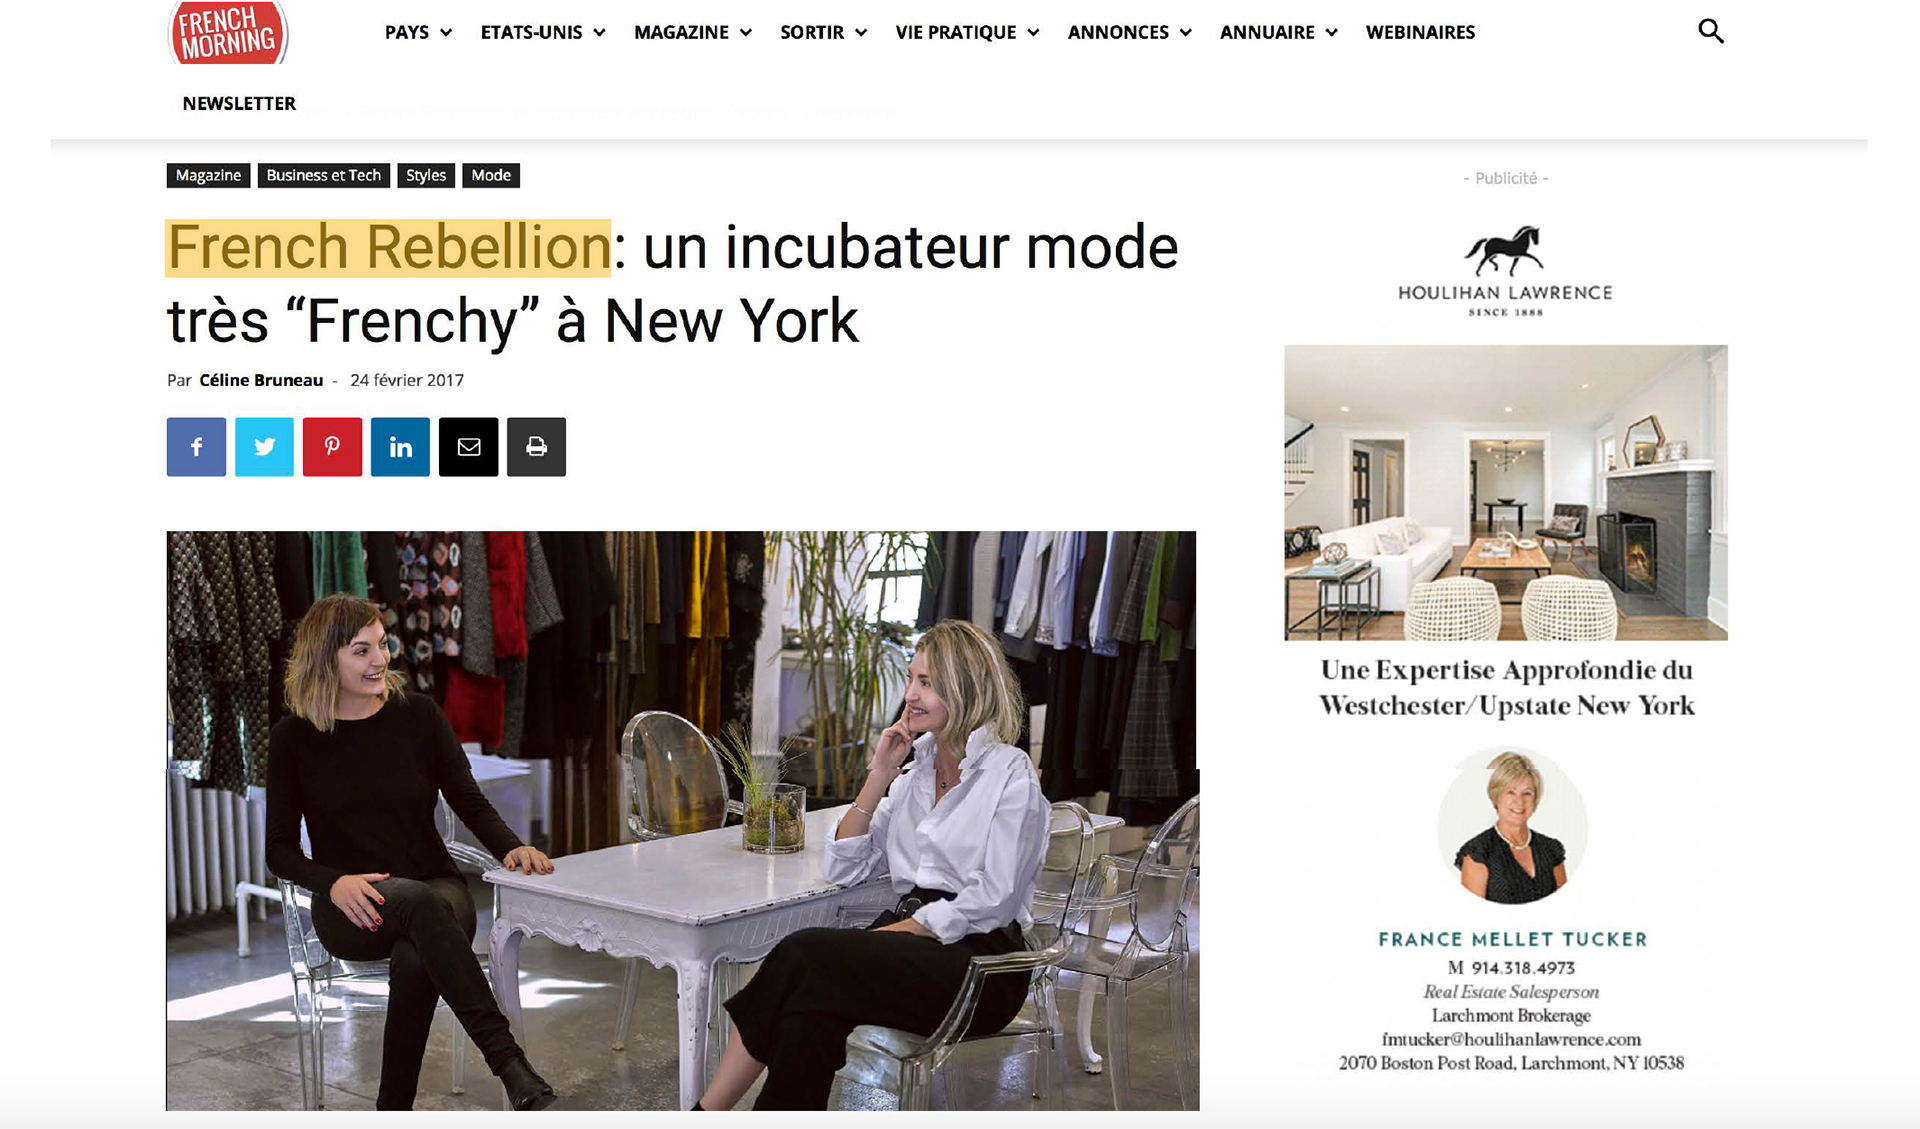
Task: Open the WEBINAIRES menu item
Action: click(1420, 32)
